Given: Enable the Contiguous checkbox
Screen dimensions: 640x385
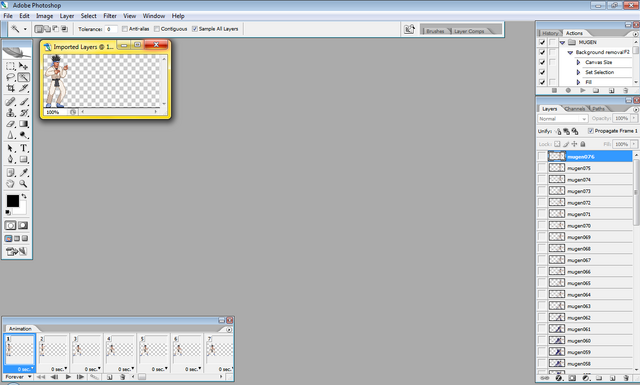Looking at the screenshot, I should click(157, 29).
